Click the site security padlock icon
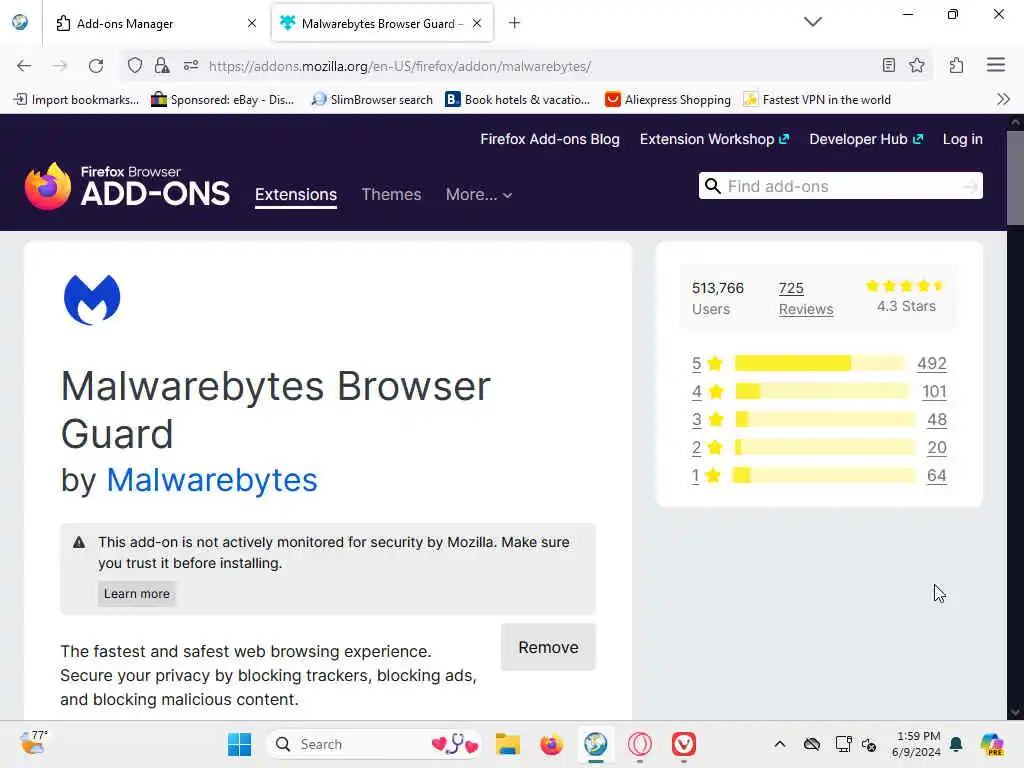This screenshot has width=1024, height=768. point(161,65)
